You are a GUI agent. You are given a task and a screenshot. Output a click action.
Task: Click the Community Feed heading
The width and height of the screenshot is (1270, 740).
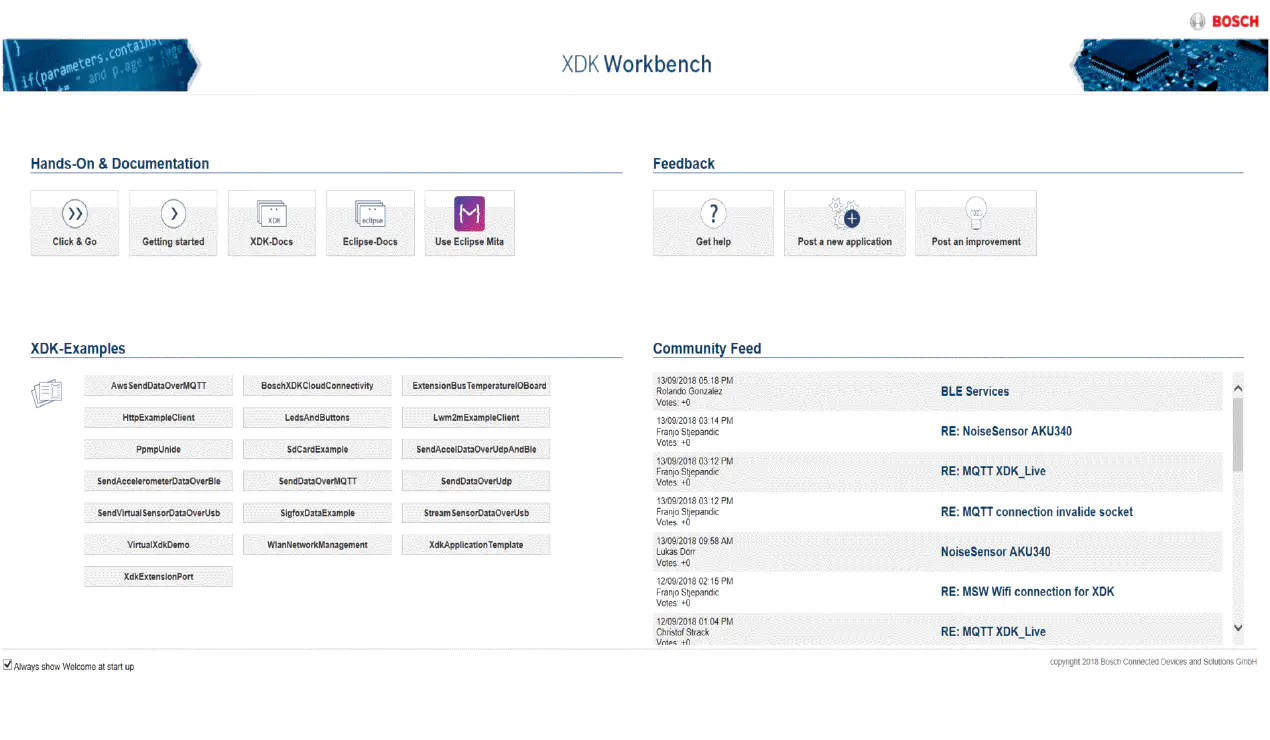point(707,349)
